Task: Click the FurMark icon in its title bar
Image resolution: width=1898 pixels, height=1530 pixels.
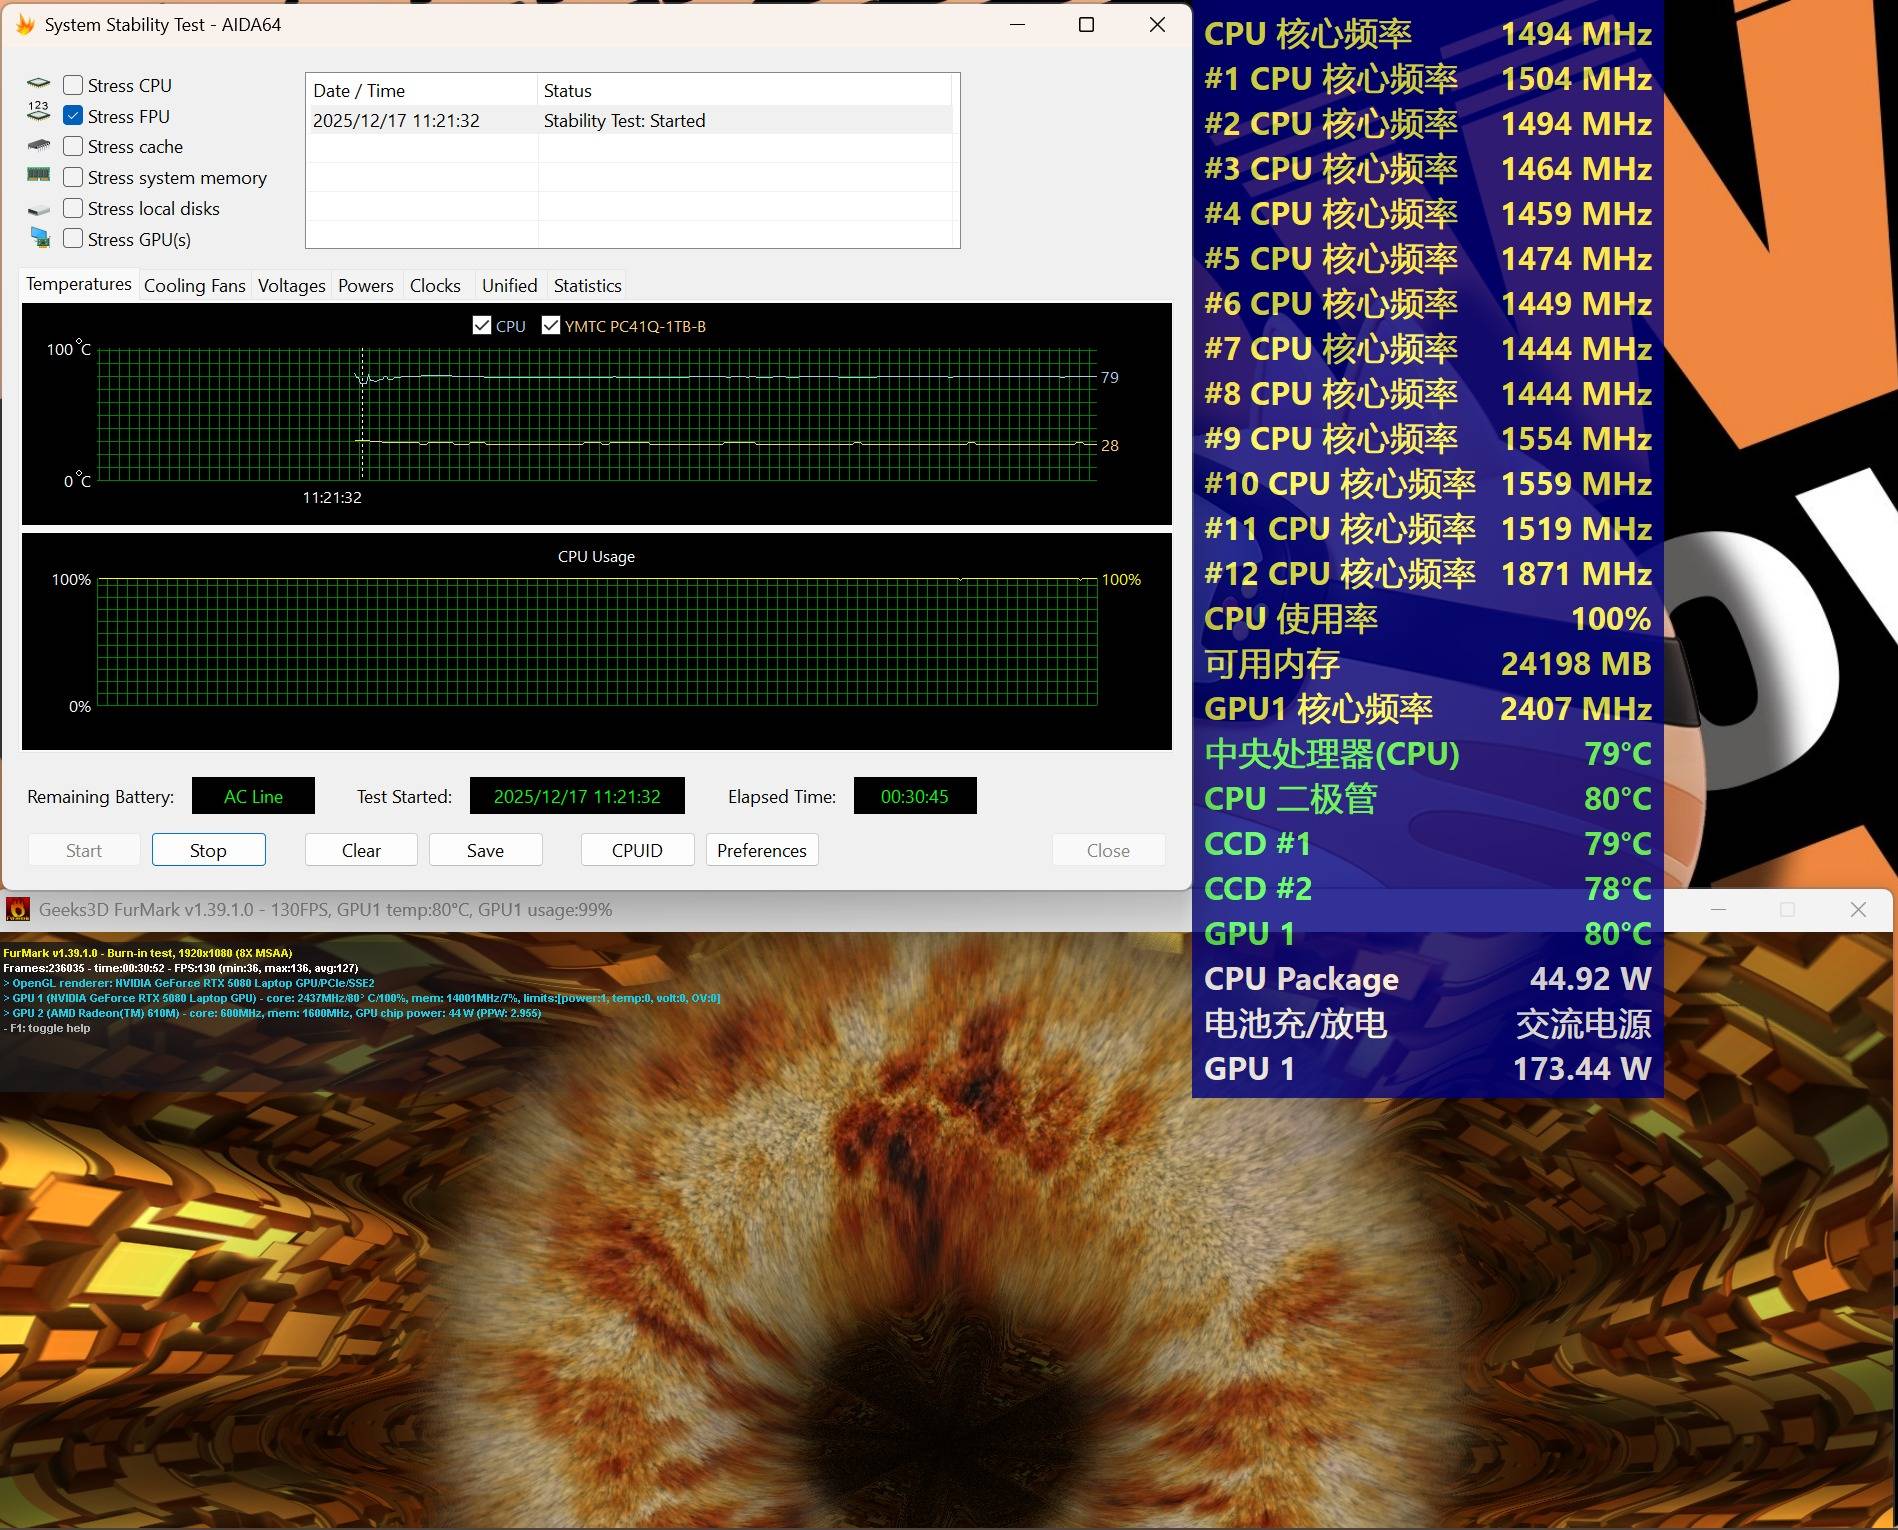Action: point(17,909)
